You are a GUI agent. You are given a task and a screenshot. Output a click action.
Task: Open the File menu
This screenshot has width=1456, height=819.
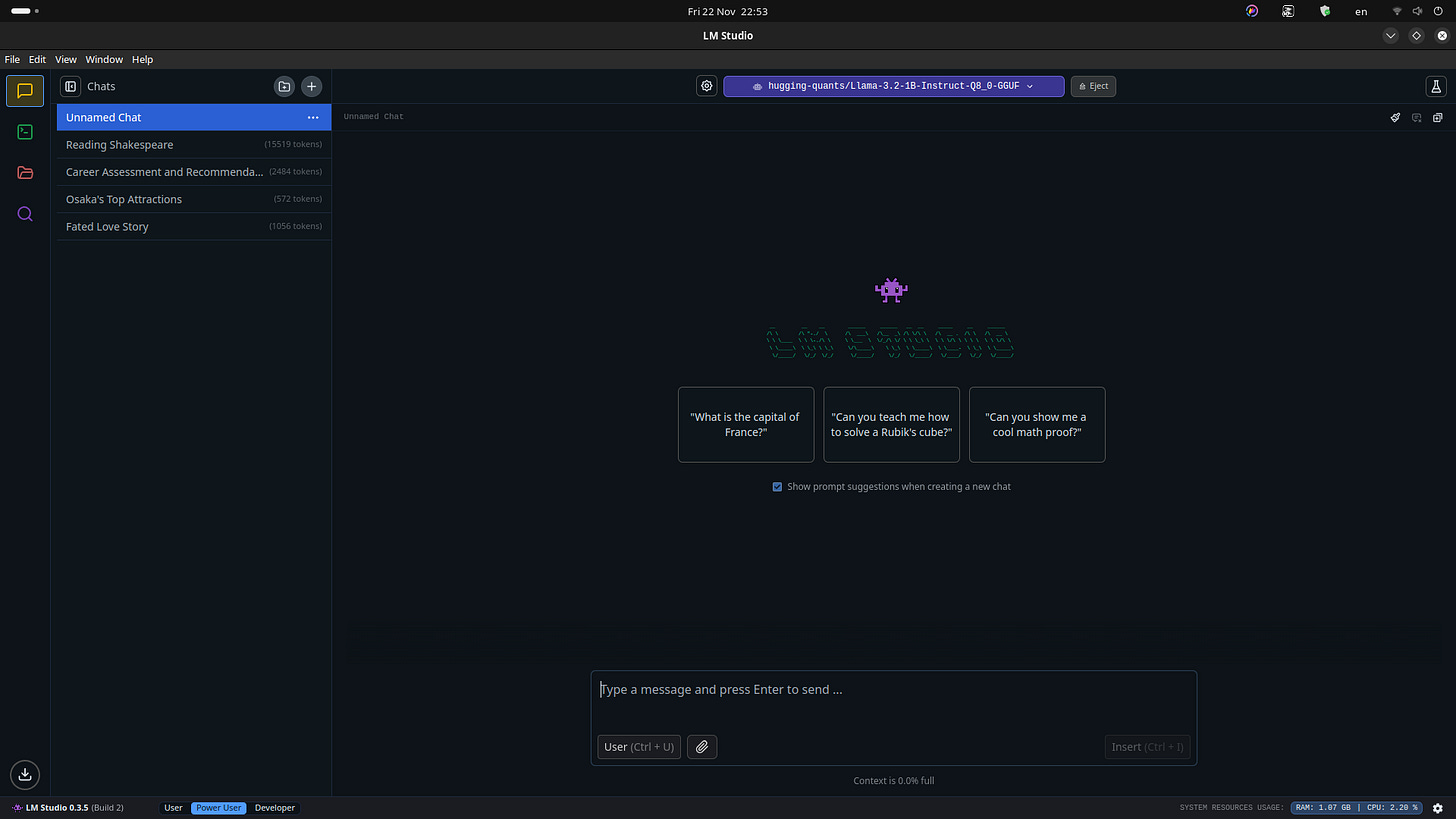12,60
